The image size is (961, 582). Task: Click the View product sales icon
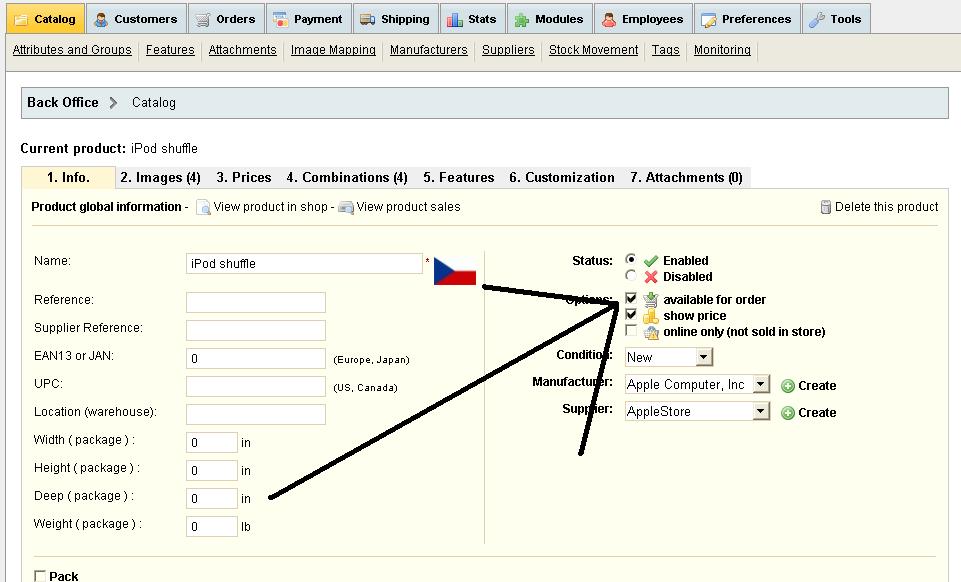point(346,208)
